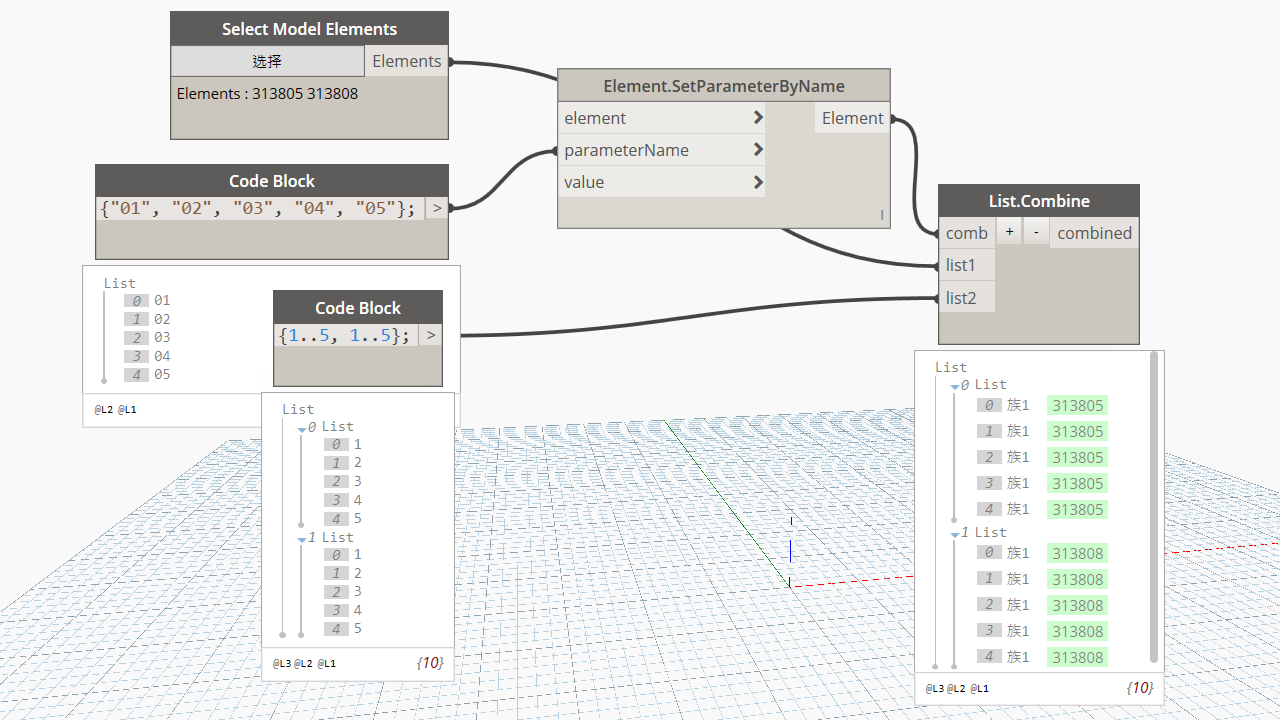Image resolution: width=1280 pixels, height=720 pixels.
Task: Click the value input port label
Action: tap(584, 182)
